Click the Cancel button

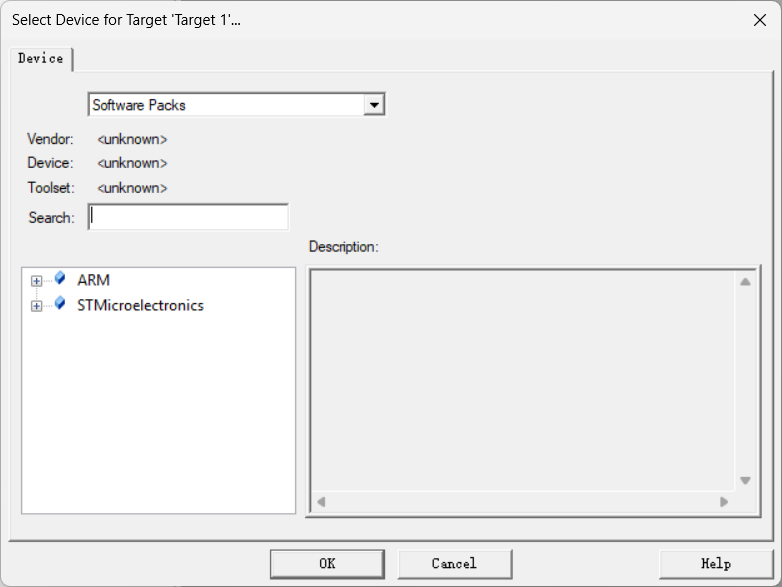454,564
